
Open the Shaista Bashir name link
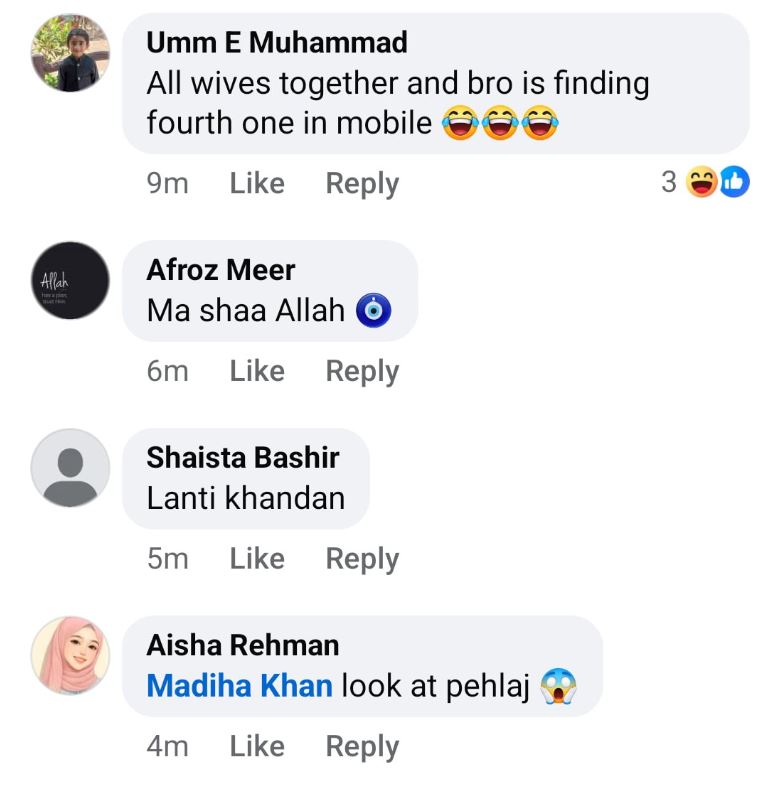point(243,458)
